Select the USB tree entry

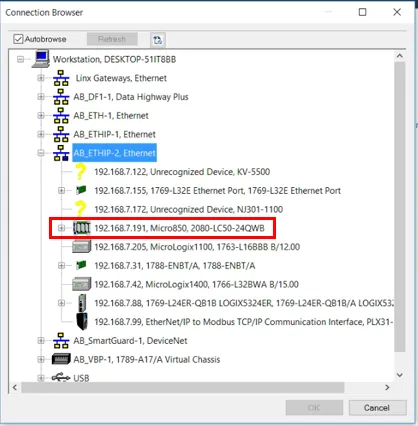81,378
